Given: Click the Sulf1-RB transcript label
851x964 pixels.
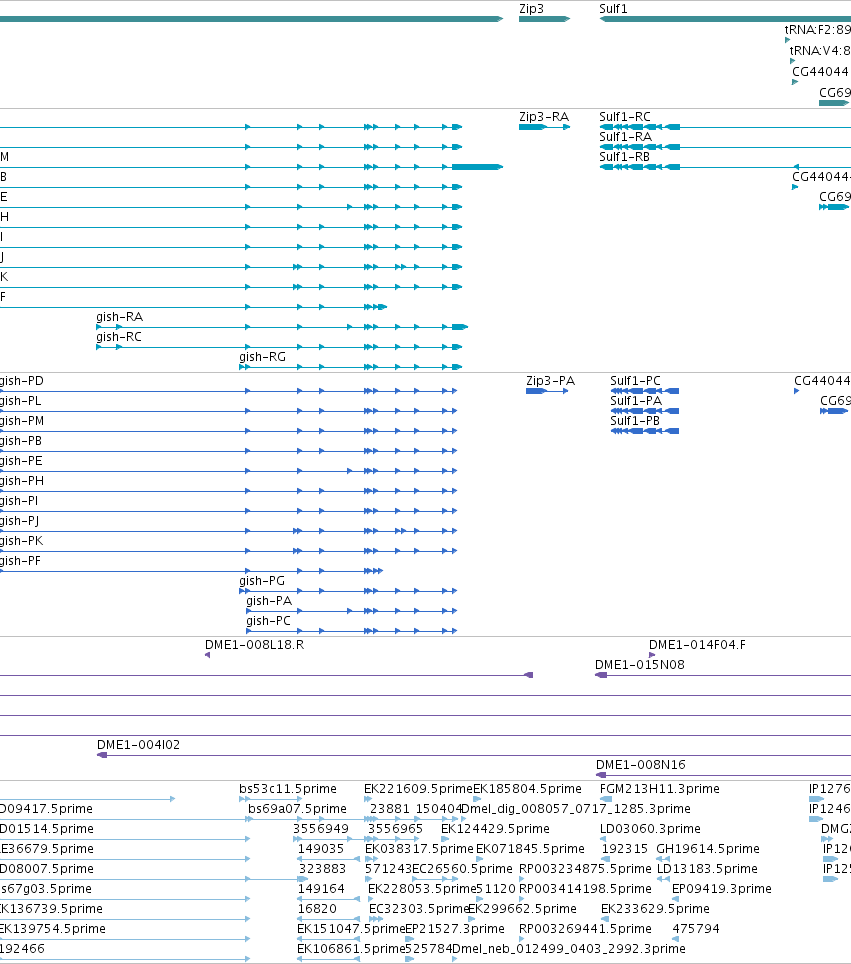Looking at the screenshot, I should tap(625, 157).
